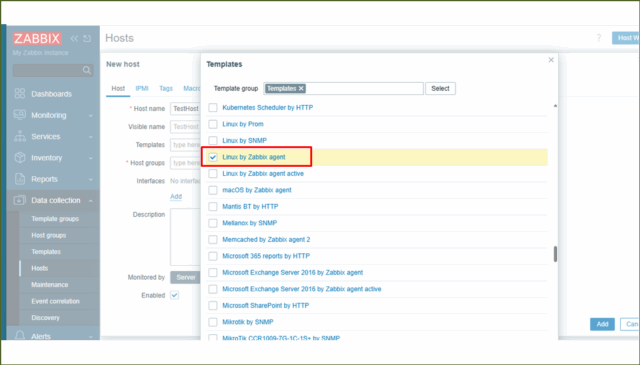The width and height of the screenshot is (640, 365).
Task: Expand the Reports menu arrow
Action: coord(91,179)
